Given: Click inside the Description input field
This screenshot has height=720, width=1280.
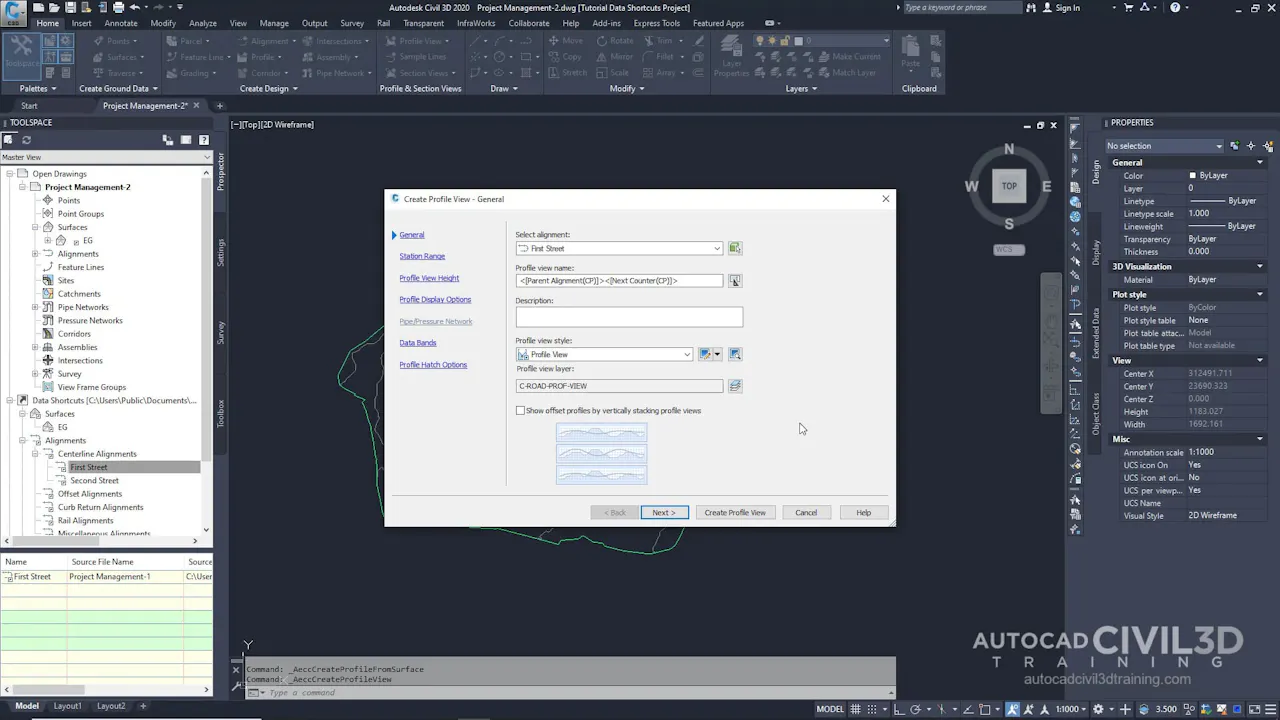Looking at the screenshot, I should (x=628, y=317).
